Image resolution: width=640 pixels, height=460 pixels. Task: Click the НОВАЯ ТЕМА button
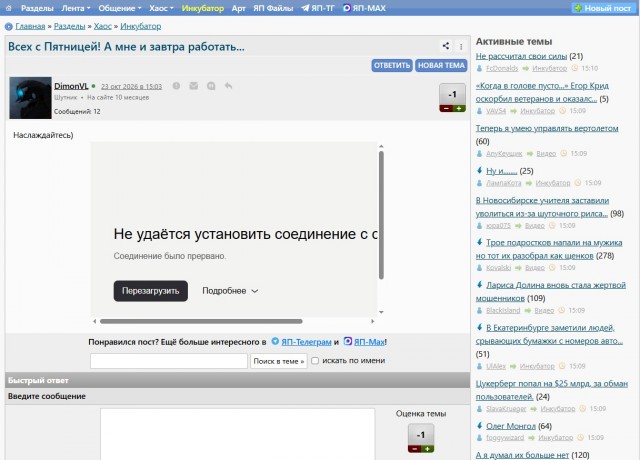point(441,65)
